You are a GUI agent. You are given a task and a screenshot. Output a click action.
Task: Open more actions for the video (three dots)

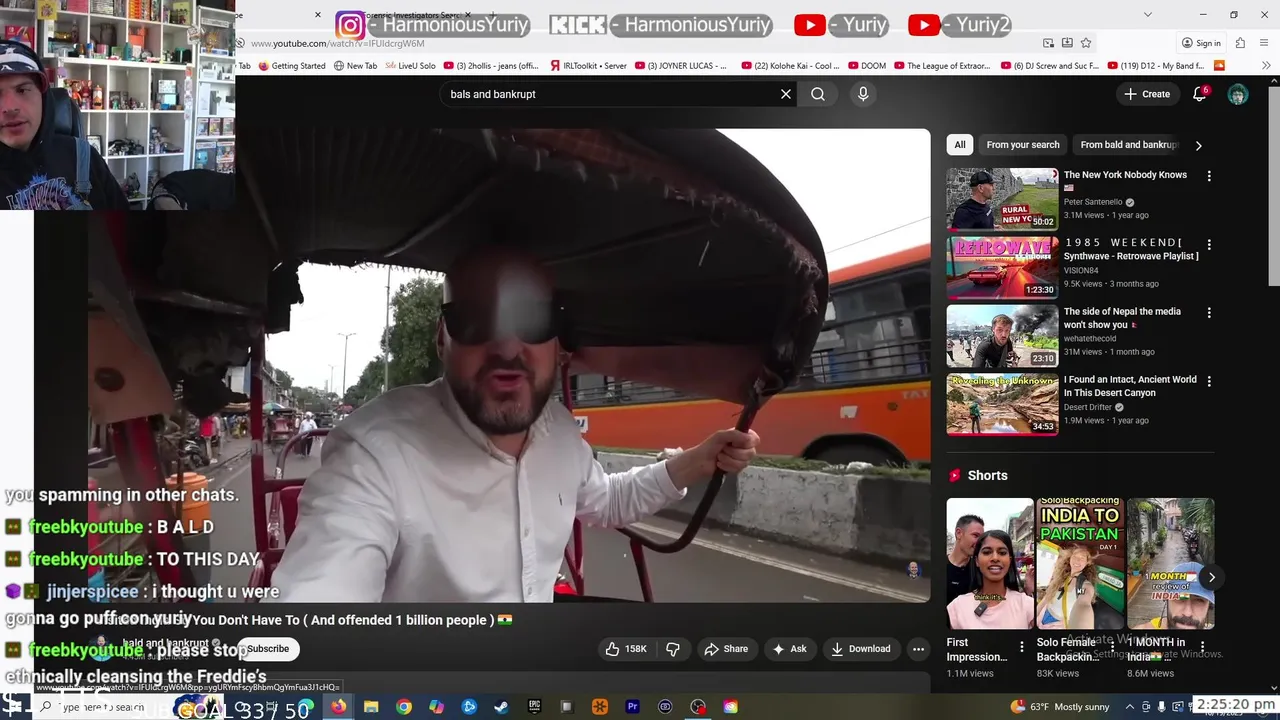tap(918, 649)
